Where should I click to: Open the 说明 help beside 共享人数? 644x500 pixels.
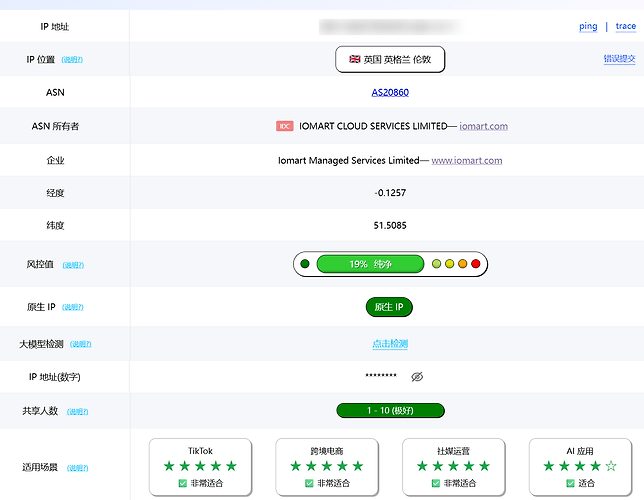tap(78, 412)
